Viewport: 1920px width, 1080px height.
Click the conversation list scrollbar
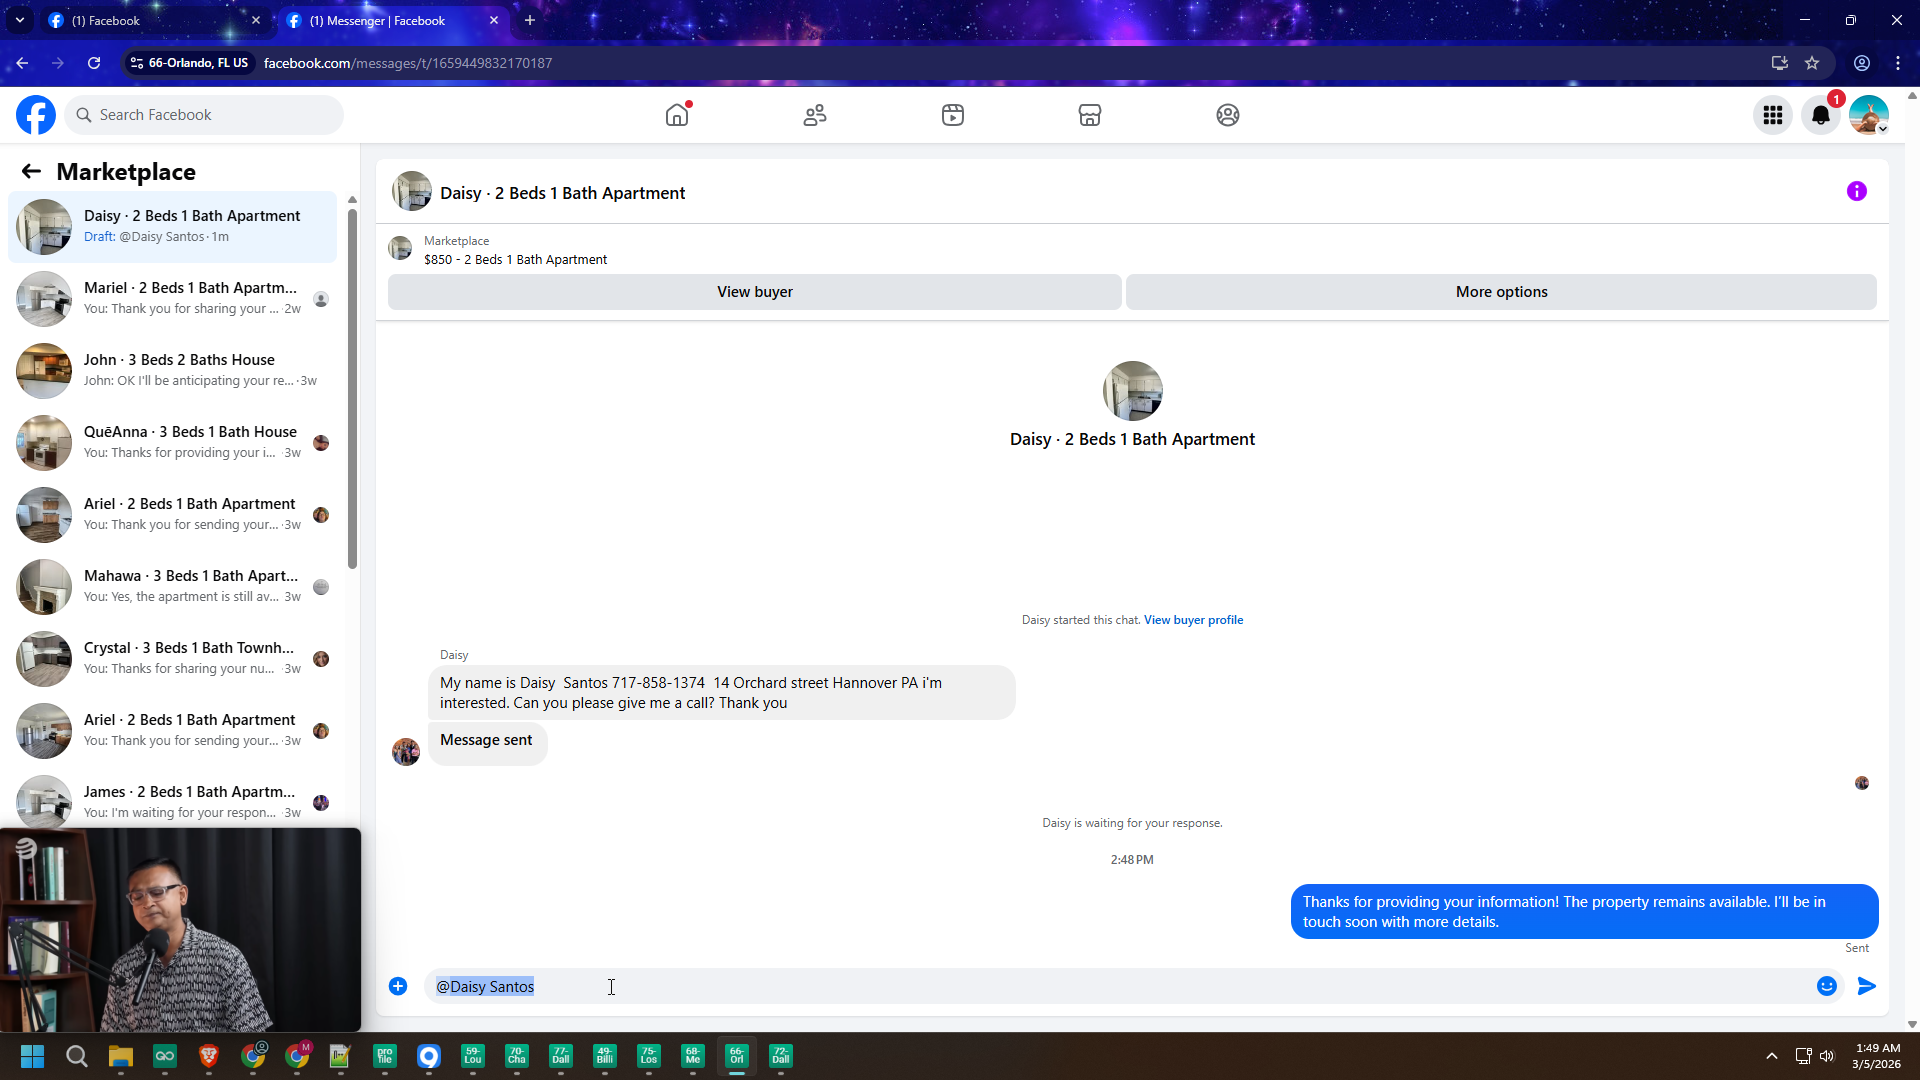pyautogui.click(x=352, y=390)
